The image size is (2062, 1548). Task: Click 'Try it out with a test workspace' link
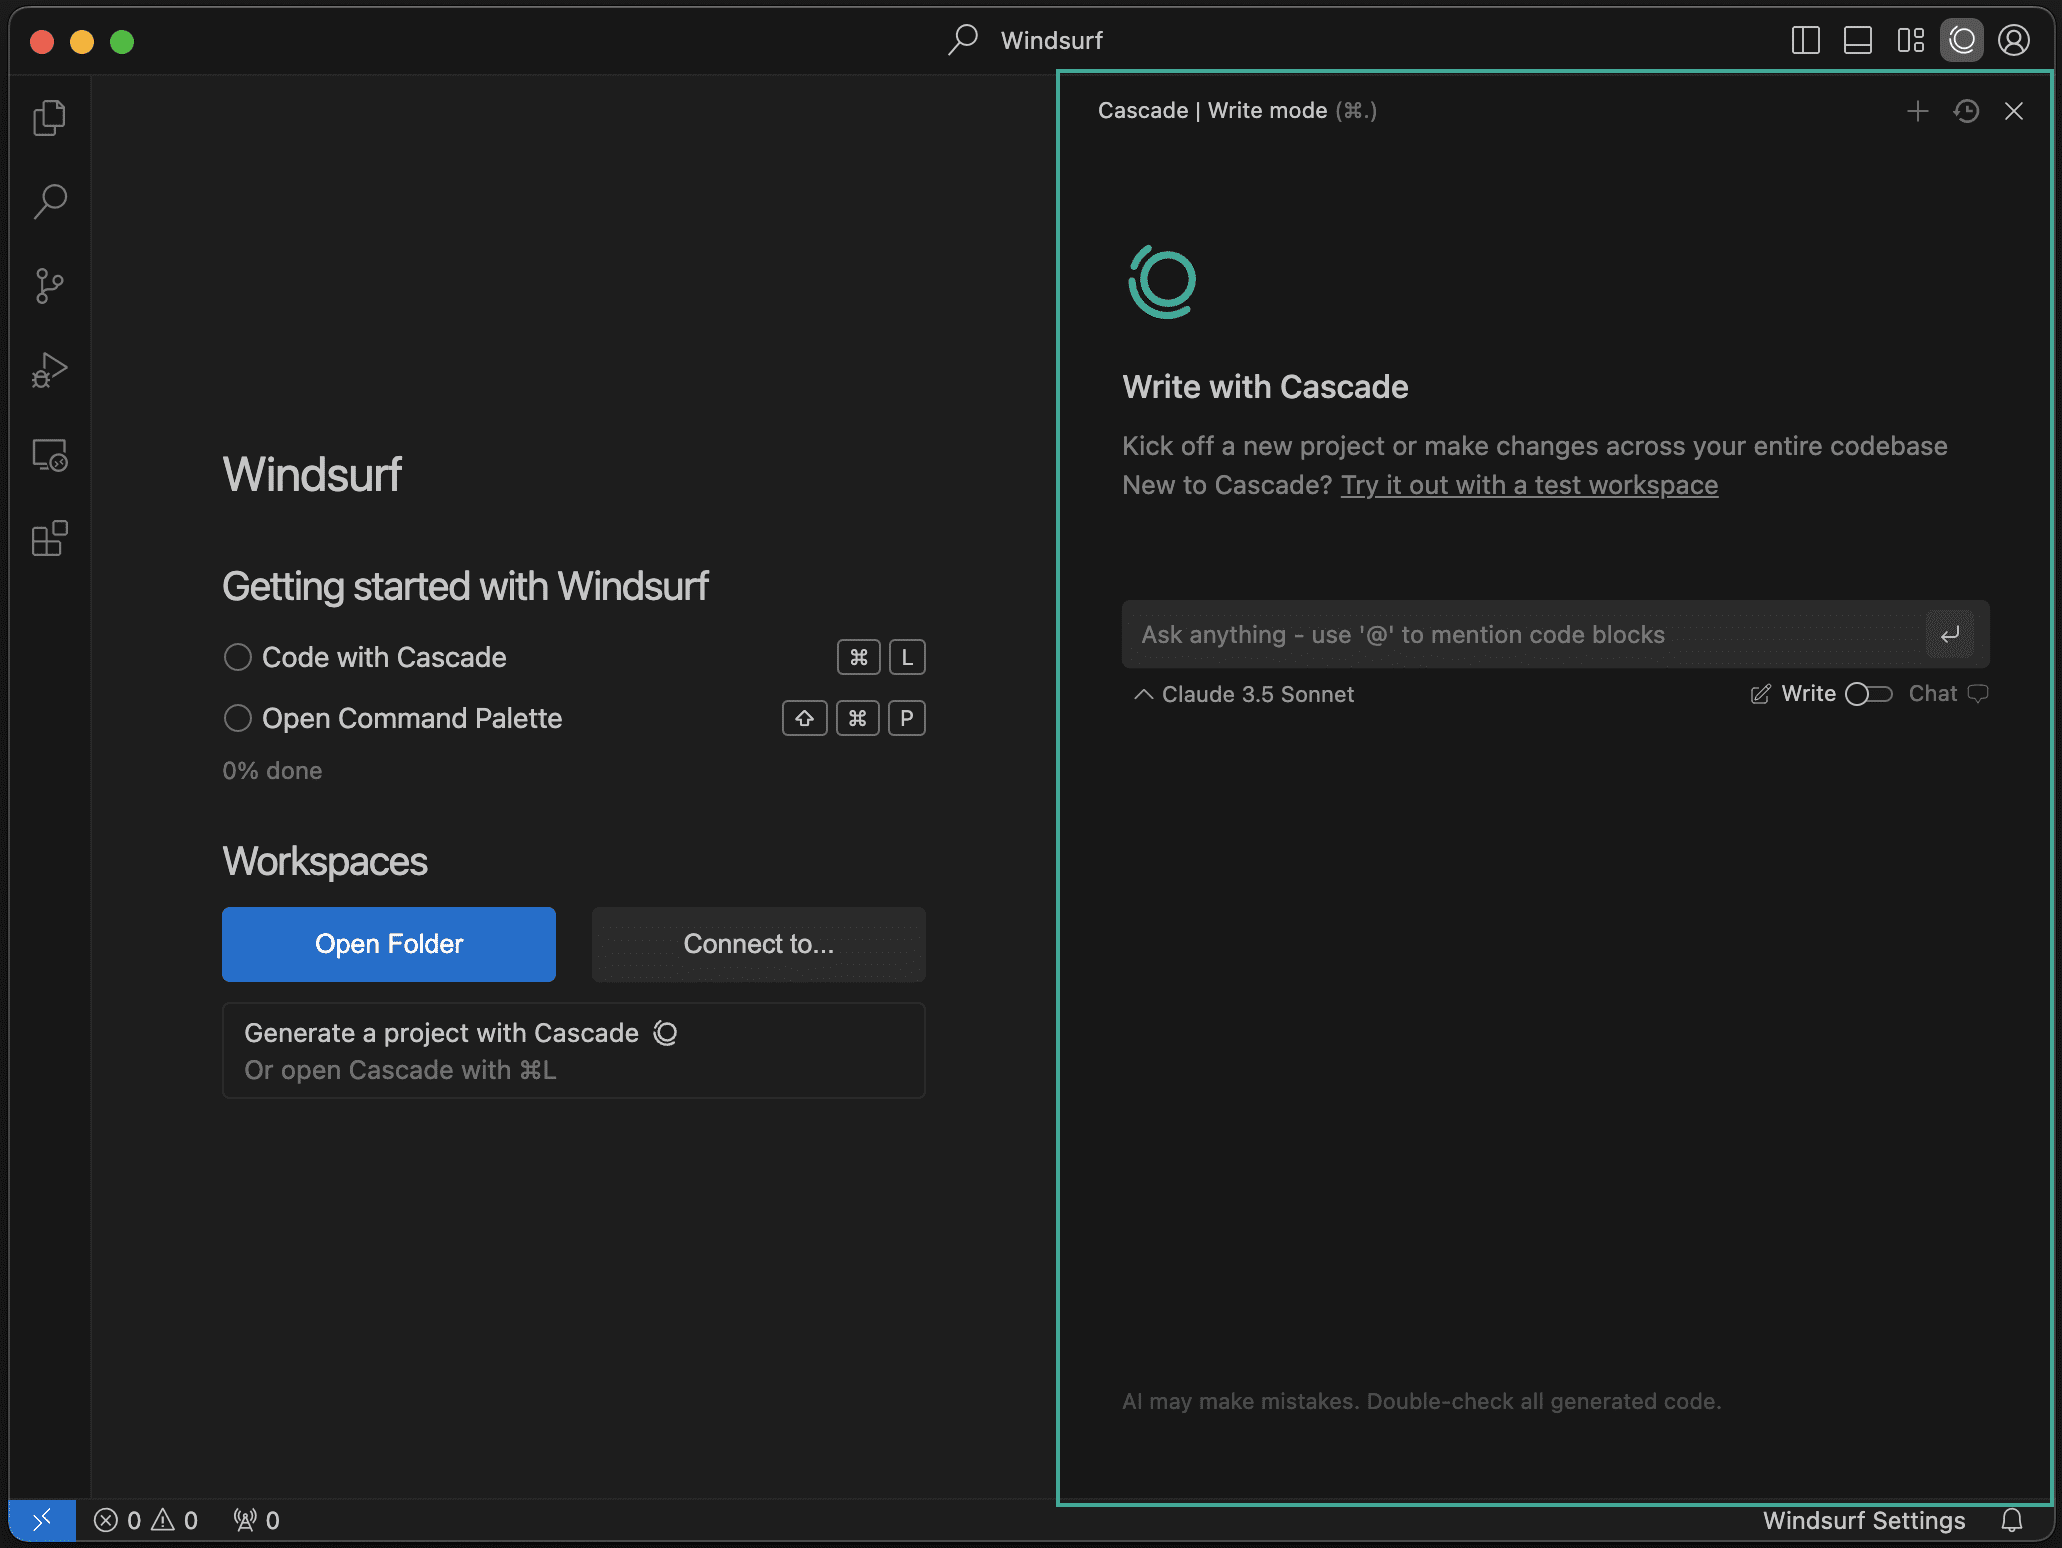(1529, 483)
